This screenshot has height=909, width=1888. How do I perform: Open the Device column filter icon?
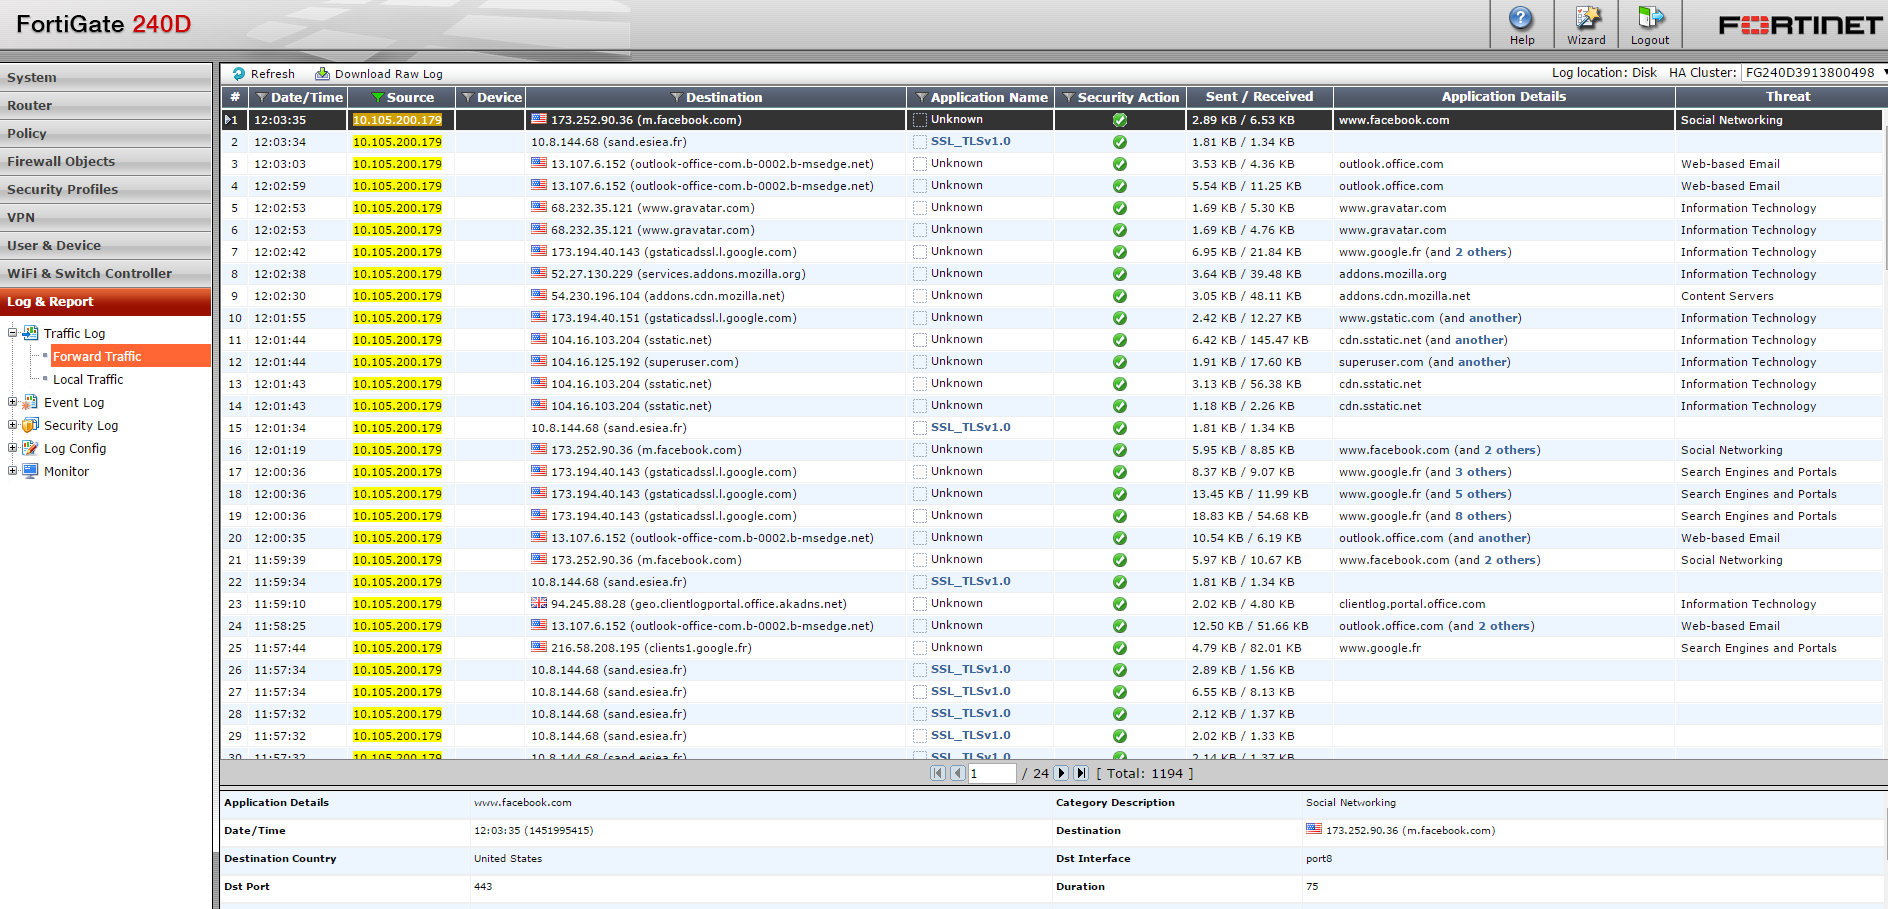pyautogui.click(x=467, y=98)
